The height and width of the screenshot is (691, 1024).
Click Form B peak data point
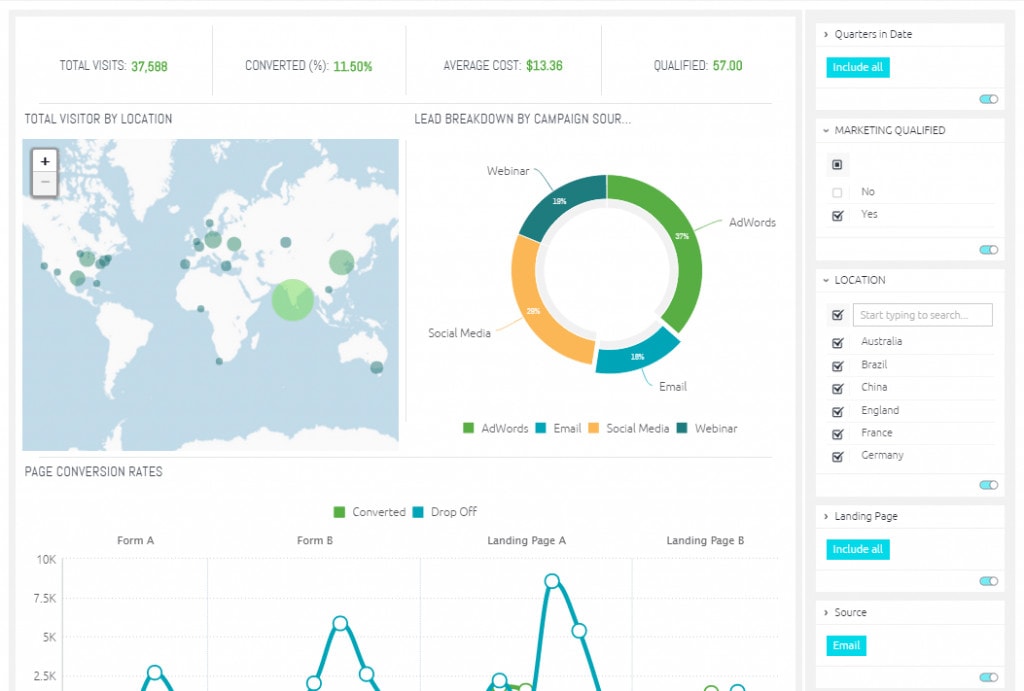tap(340, 623)
